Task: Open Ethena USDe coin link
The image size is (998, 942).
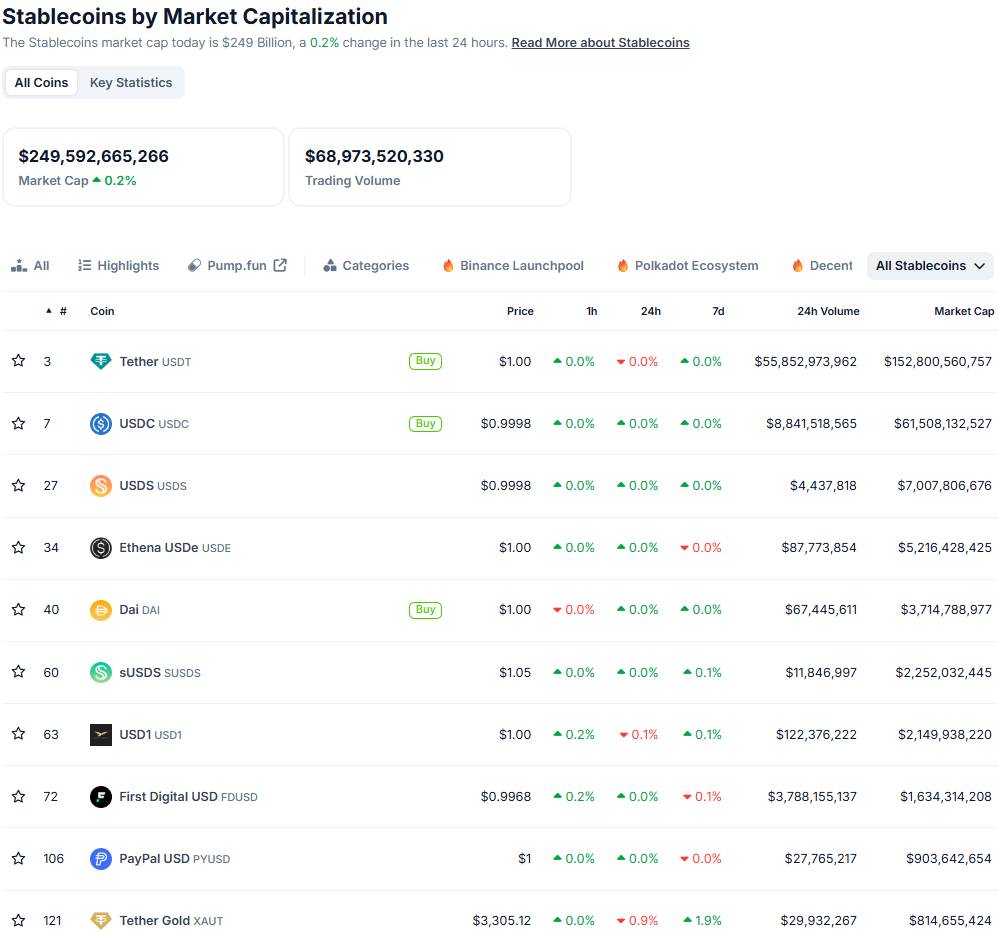Action: tap(175, 548)
